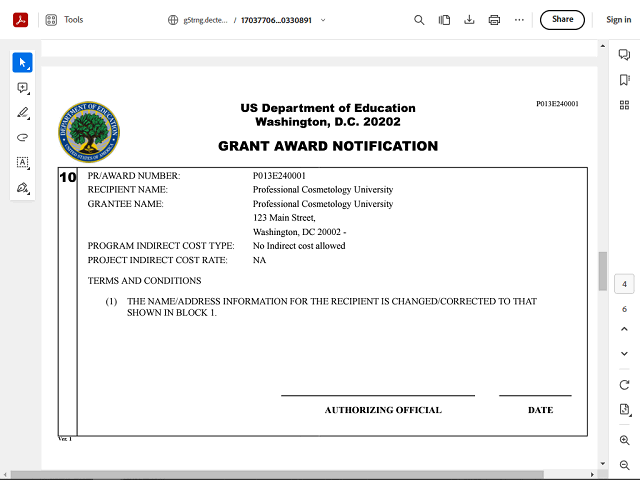
Task: Click the AUTHORIZING OFFICIAL signature label
Action: [383, 410]
